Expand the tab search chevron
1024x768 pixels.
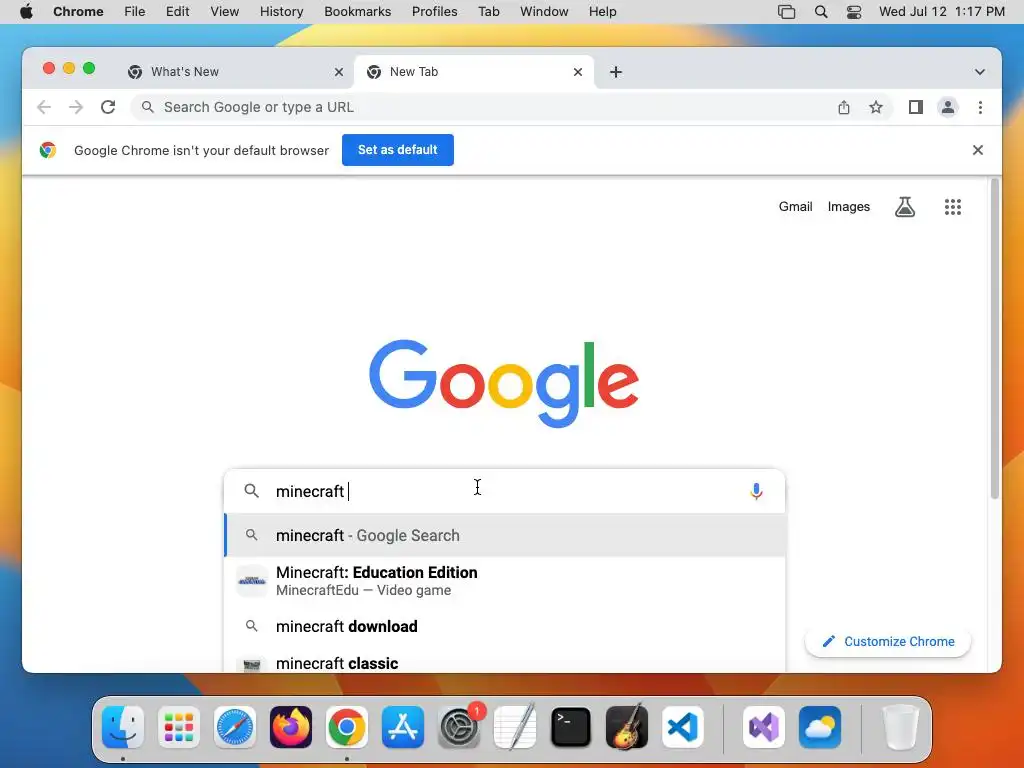(x=980, y=72)
